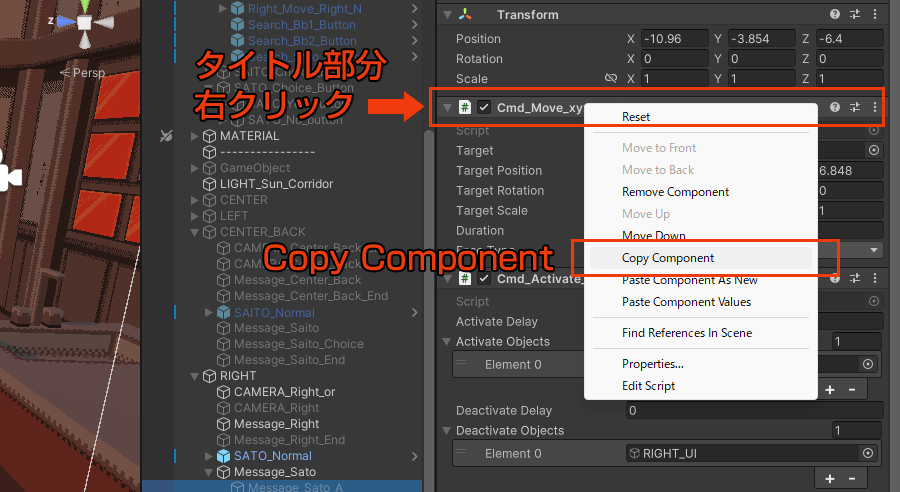The width and height of the screenshot is (900, 492).
Task: Toggle the Scale proportions link icon
Action: (610, 78)
